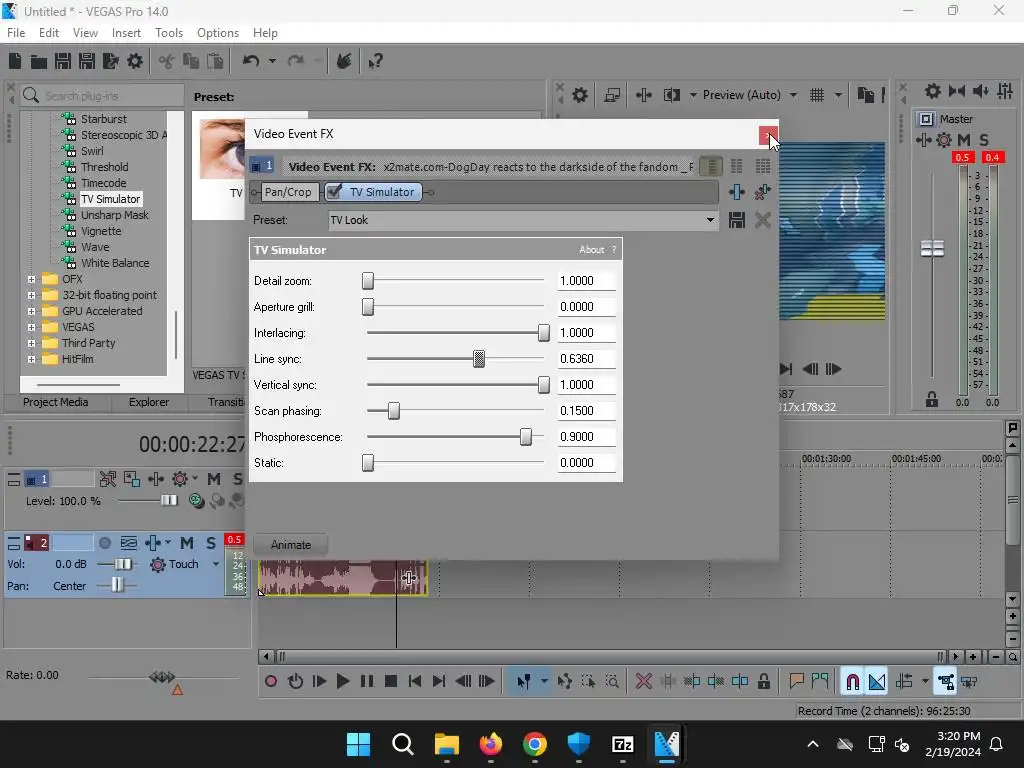Screen dimensions: 1024x768
Task: Open the Tools menu
Action: click(168, 33)
